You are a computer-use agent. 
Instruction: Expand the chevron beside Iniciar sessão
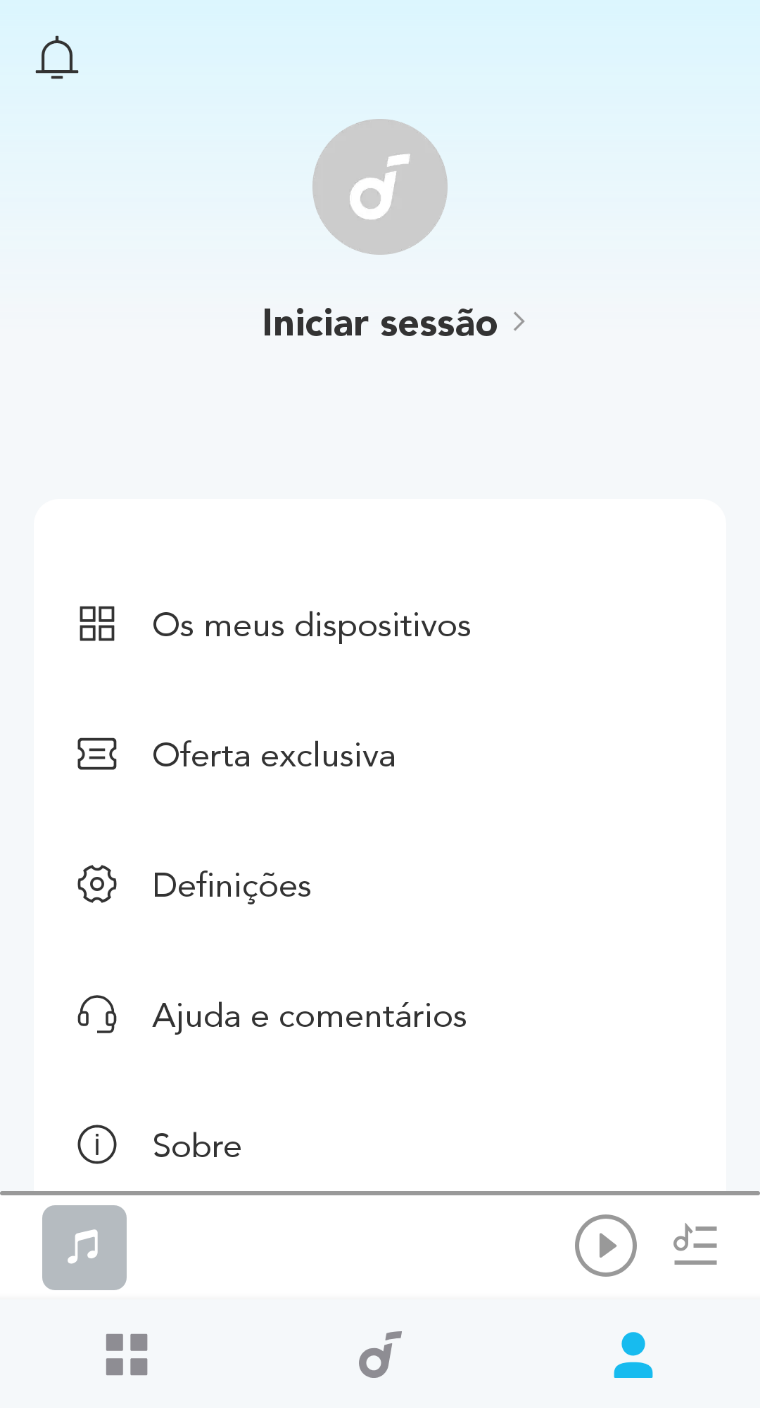point(519,322)
